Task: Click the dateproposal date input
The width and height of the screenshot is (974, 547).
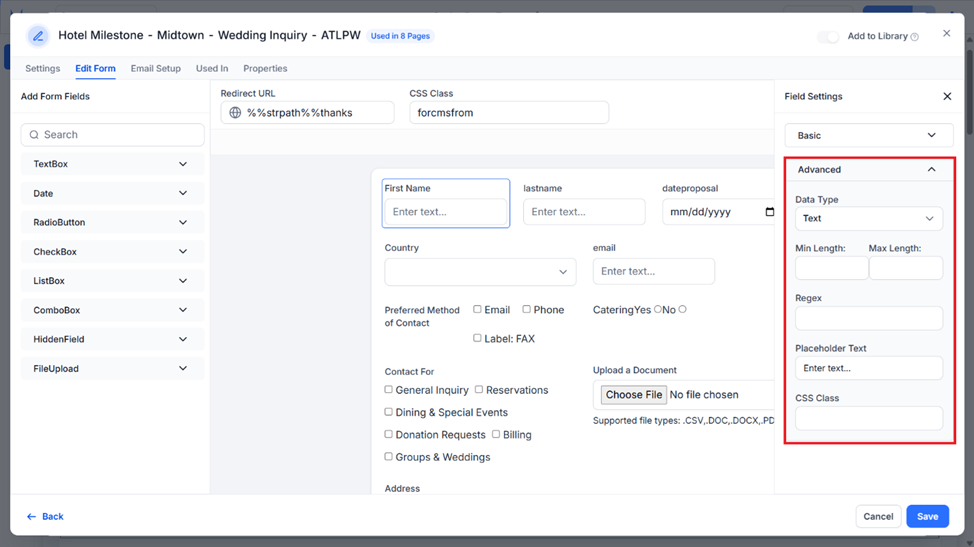Action: pyautogui.click(x=718, y=212)
